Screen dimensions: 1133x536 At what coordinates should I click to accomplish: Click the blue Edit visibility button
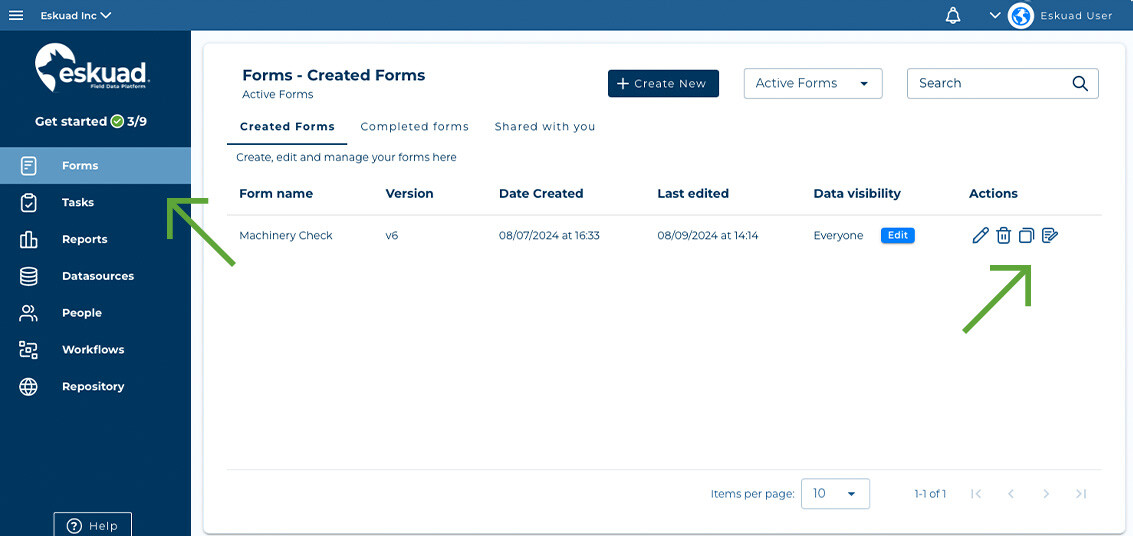[897, 235]
